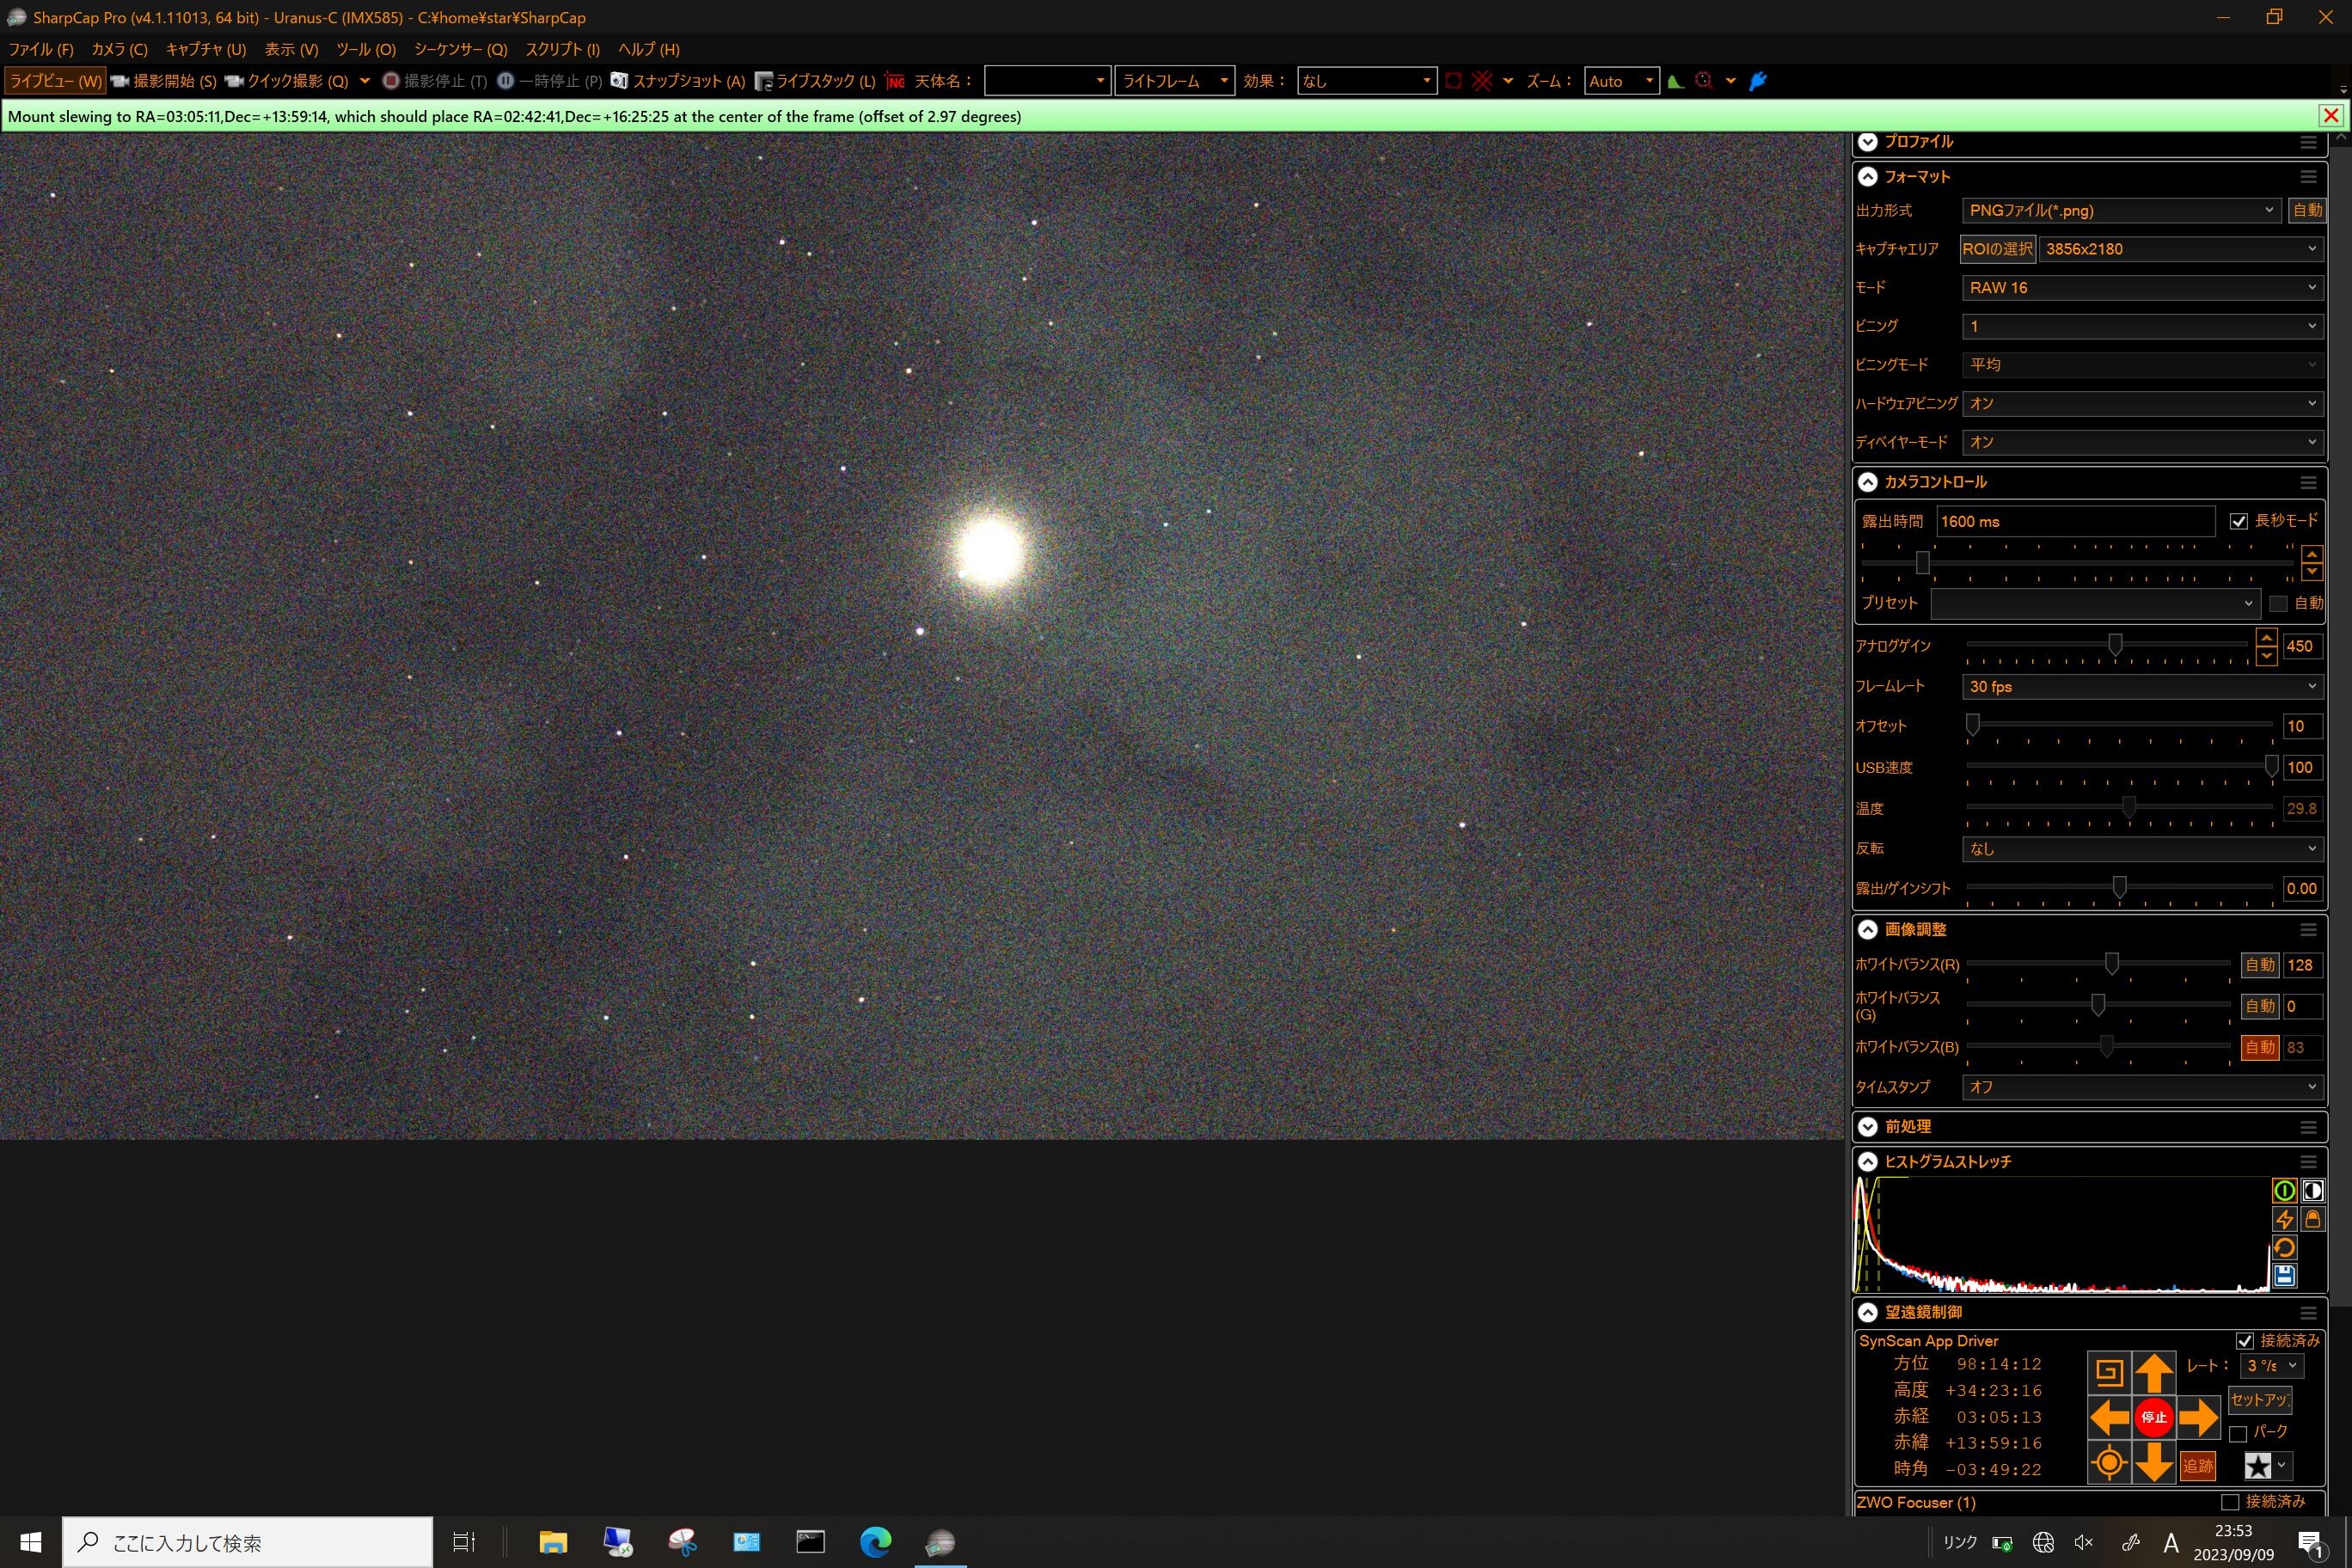2352x1568 pixels.
Task: Click the crosshair target icon beside the down arrow
Action: (x=2109, y=1463)
